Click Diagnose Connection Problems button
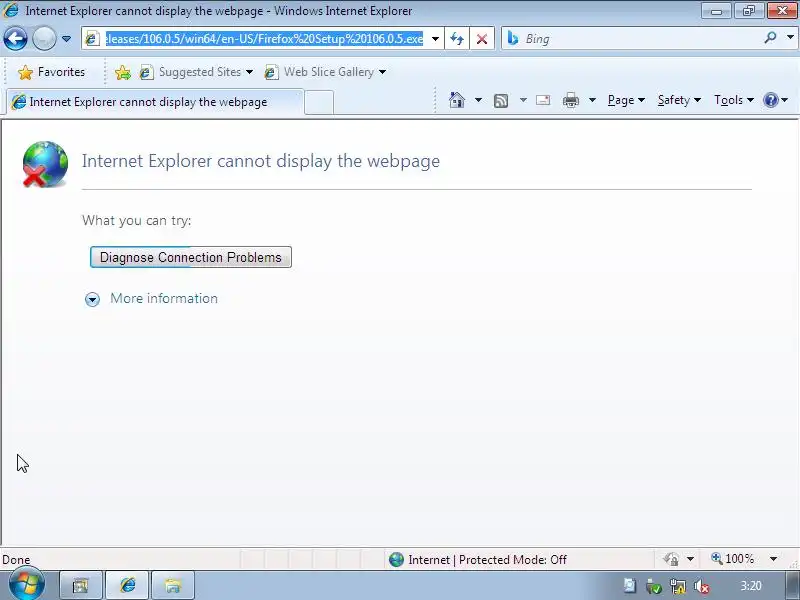This screenshot has width=800, height=600. pos(191,257)
